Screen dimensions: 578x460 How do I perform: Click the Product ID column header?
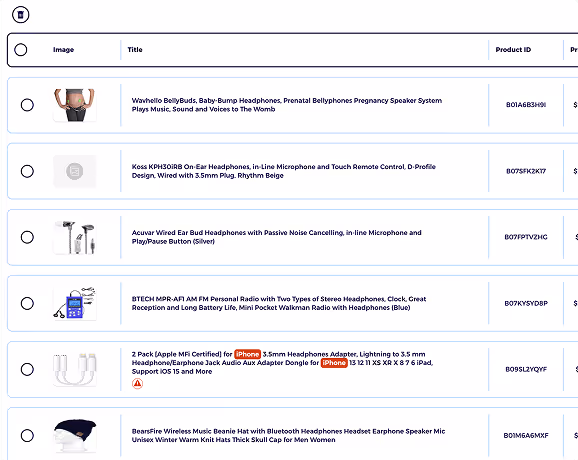pos(513,49)
